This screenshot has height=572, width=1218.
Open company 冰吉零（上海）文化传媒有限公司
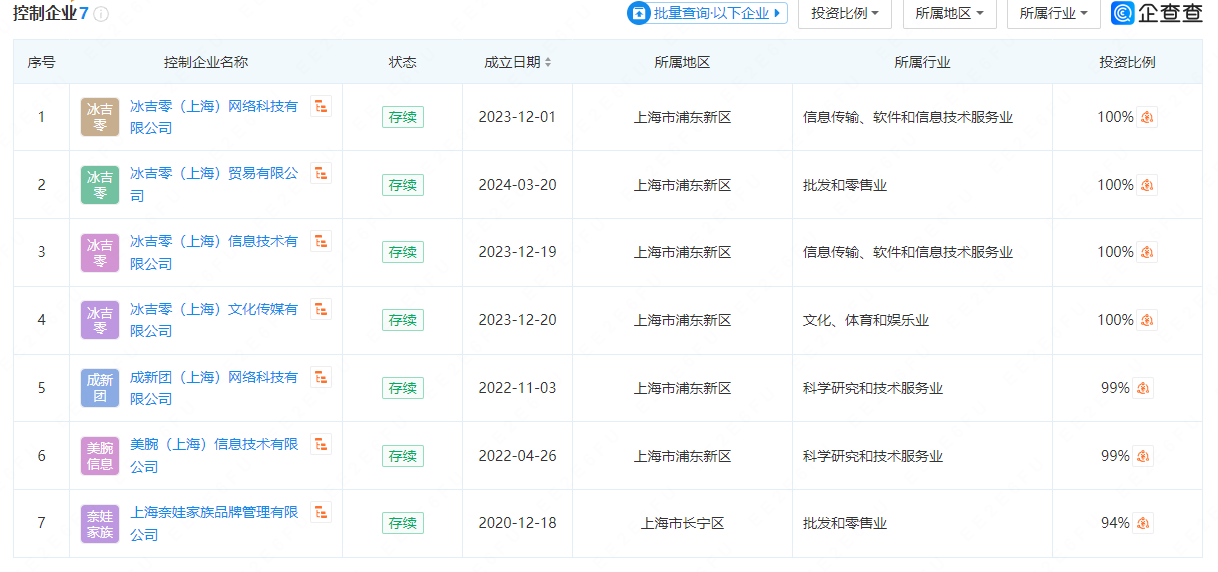(214, 320)
